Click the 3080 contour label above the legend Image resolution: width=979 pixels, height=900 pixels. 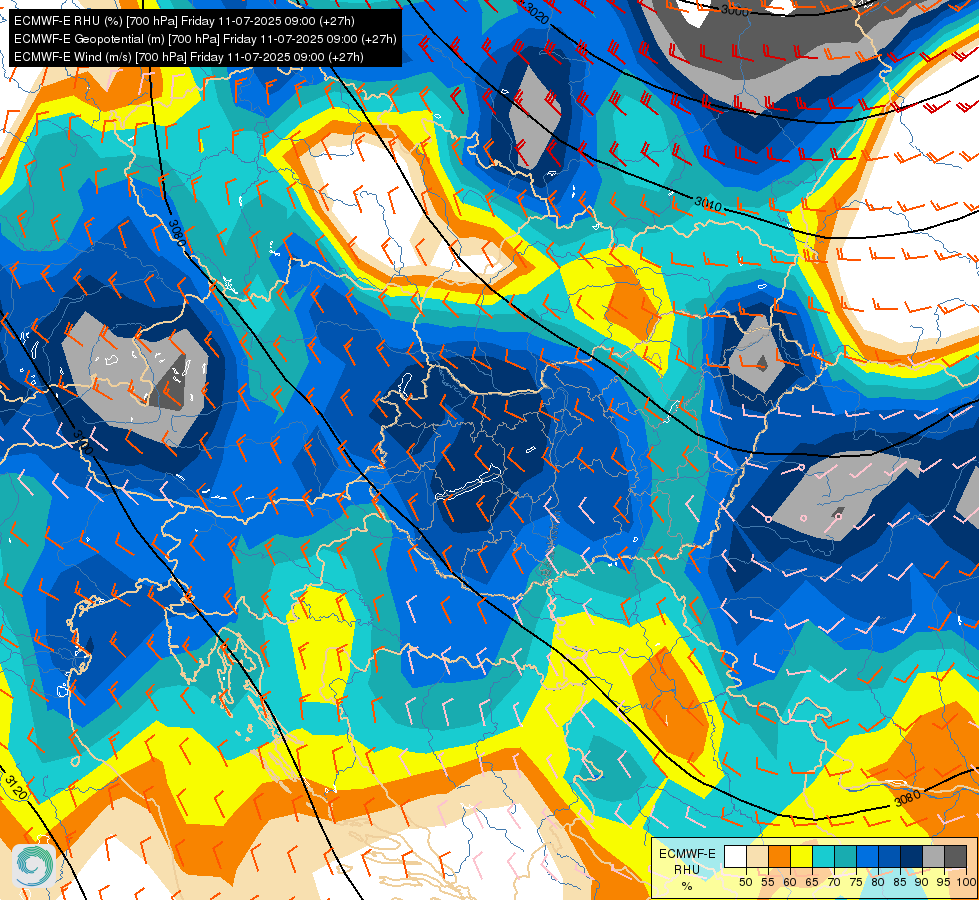pyautogui.click(x=907, y=799)
